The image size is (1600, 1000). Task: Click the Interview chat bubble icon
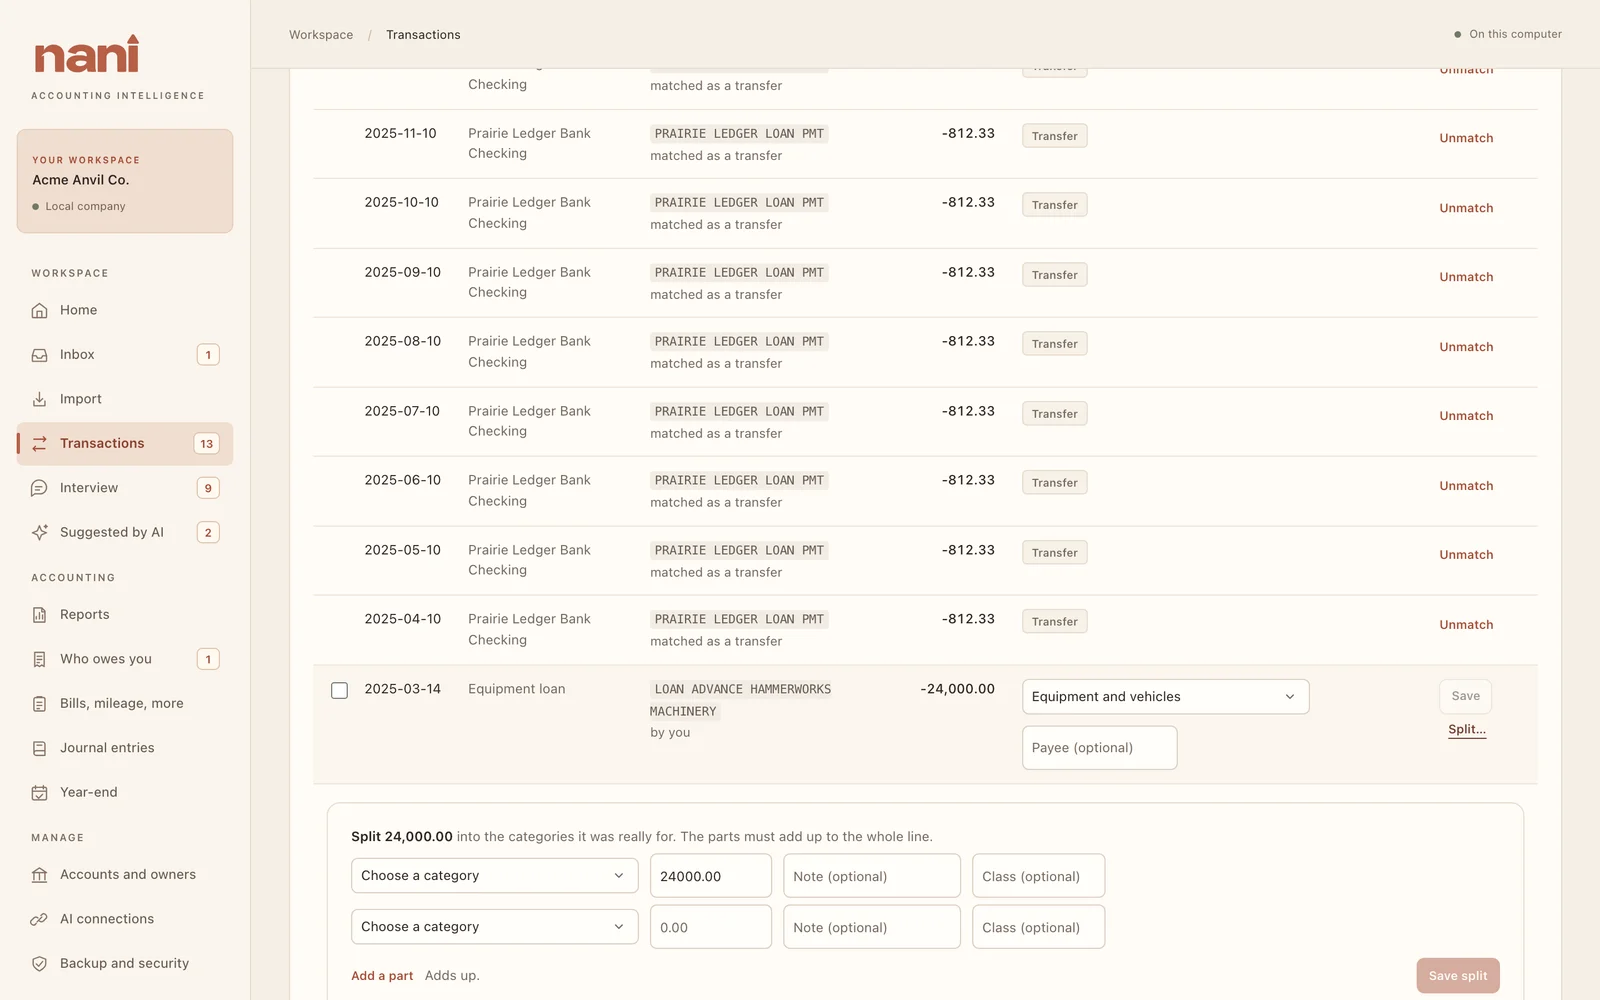tap(40, 488)
